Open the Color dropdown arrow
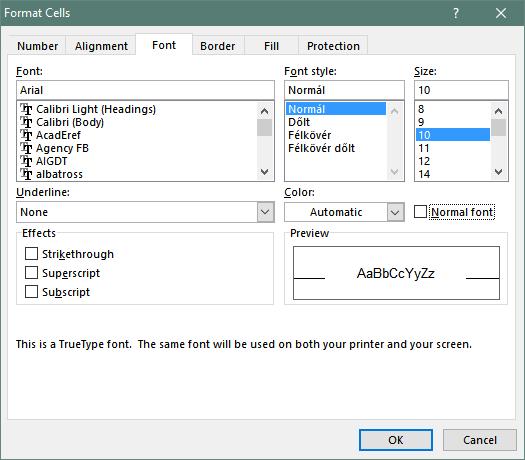The image size is (525, 460). pyautogui.click(x=395, y=212)
